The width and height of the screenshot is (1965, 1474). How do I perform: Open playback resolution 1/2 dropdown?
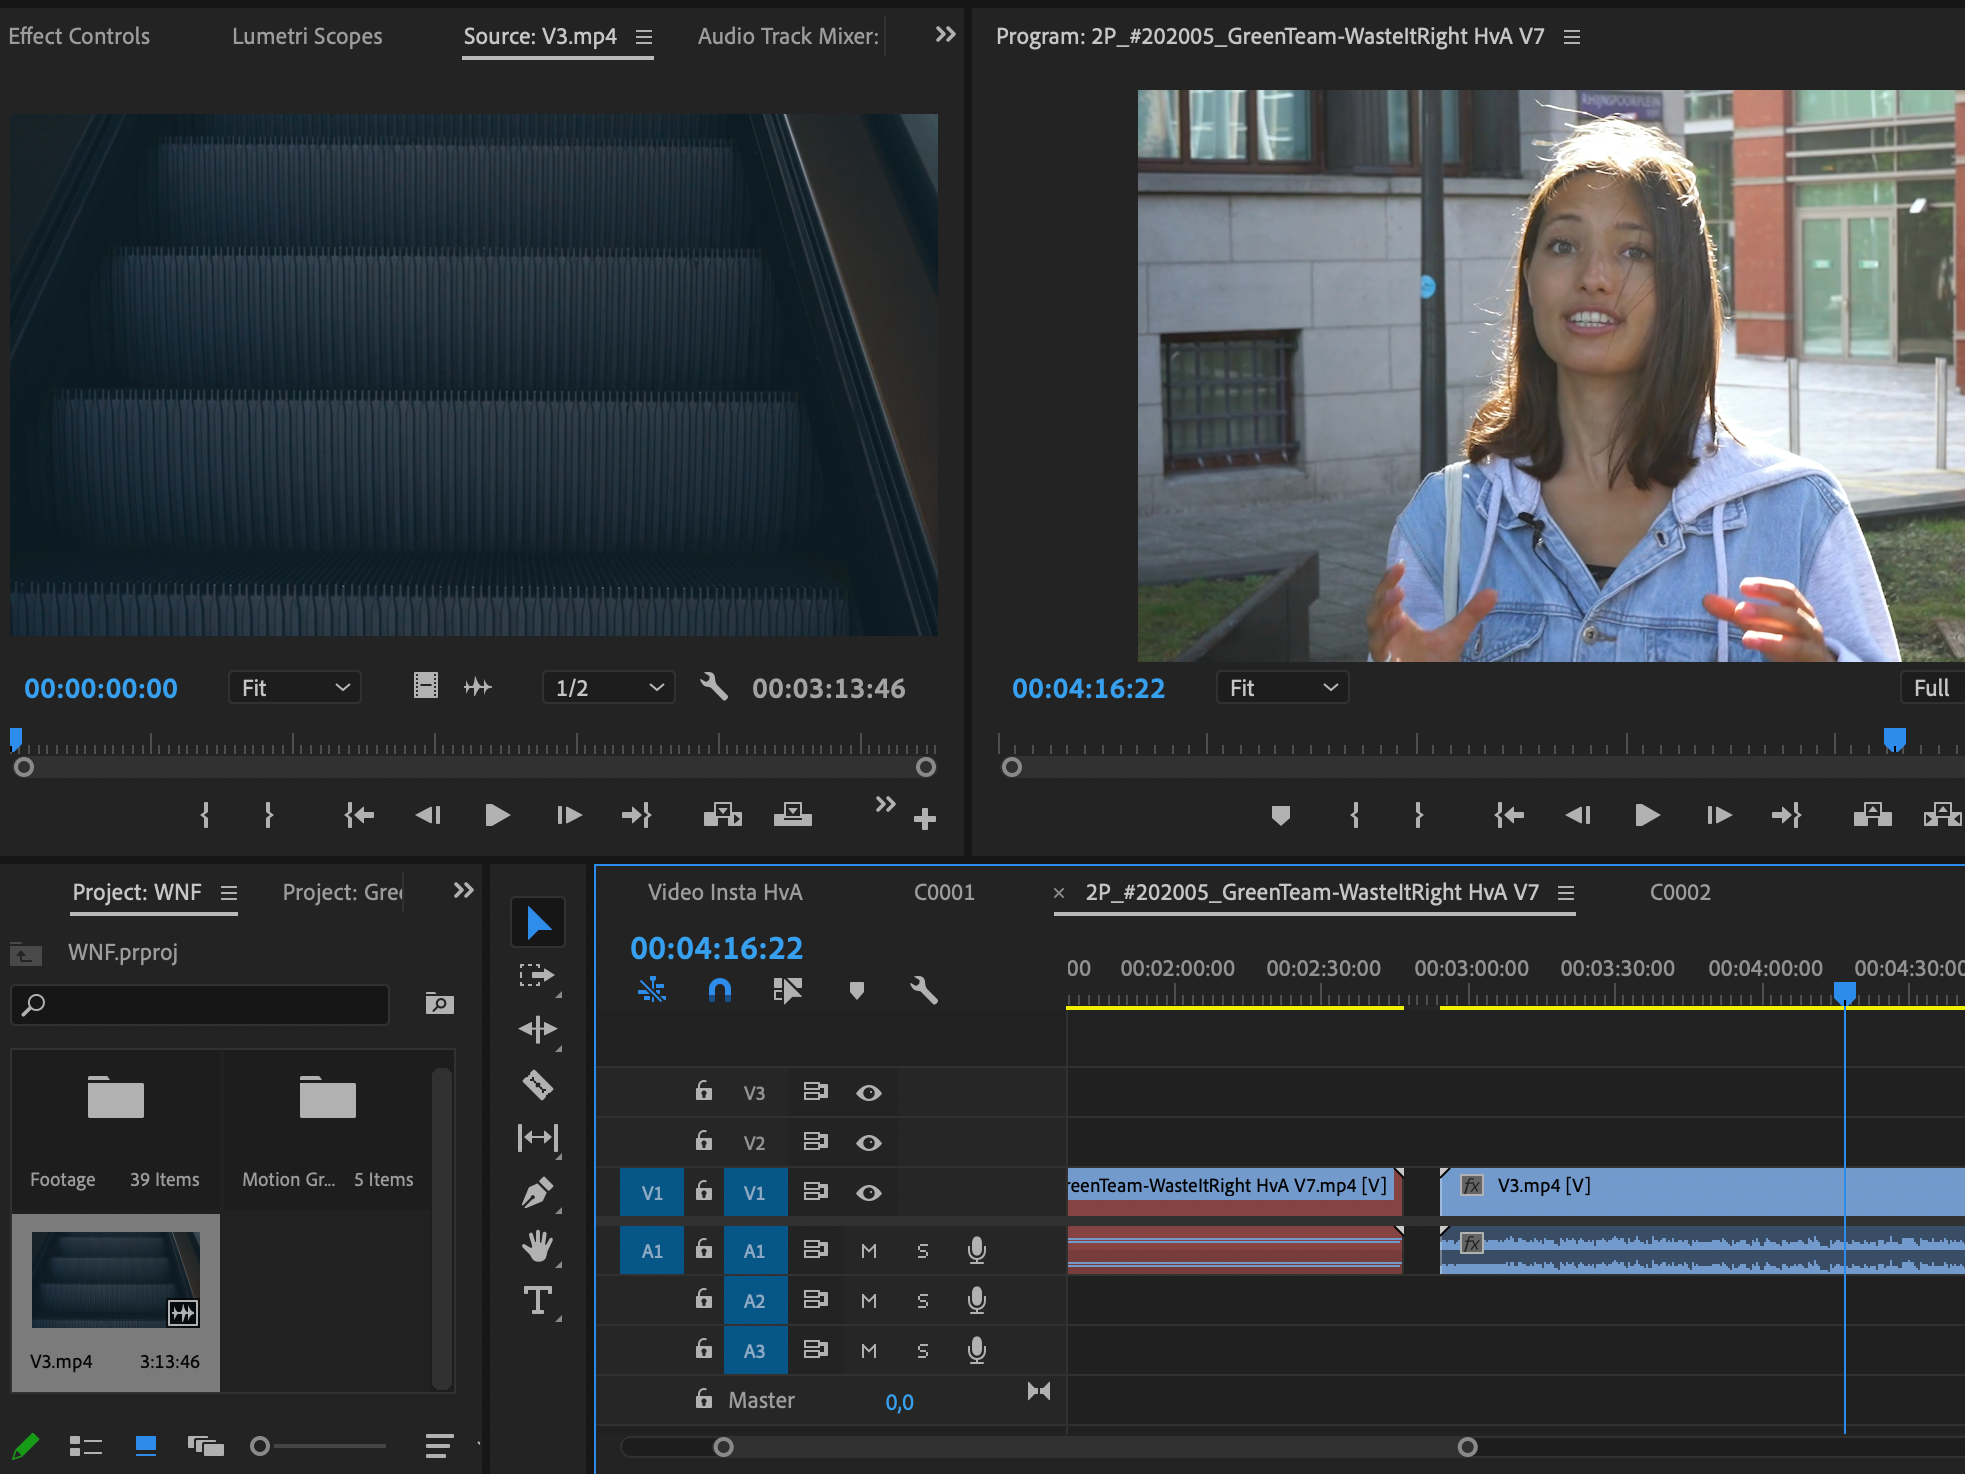coord(608,688)
